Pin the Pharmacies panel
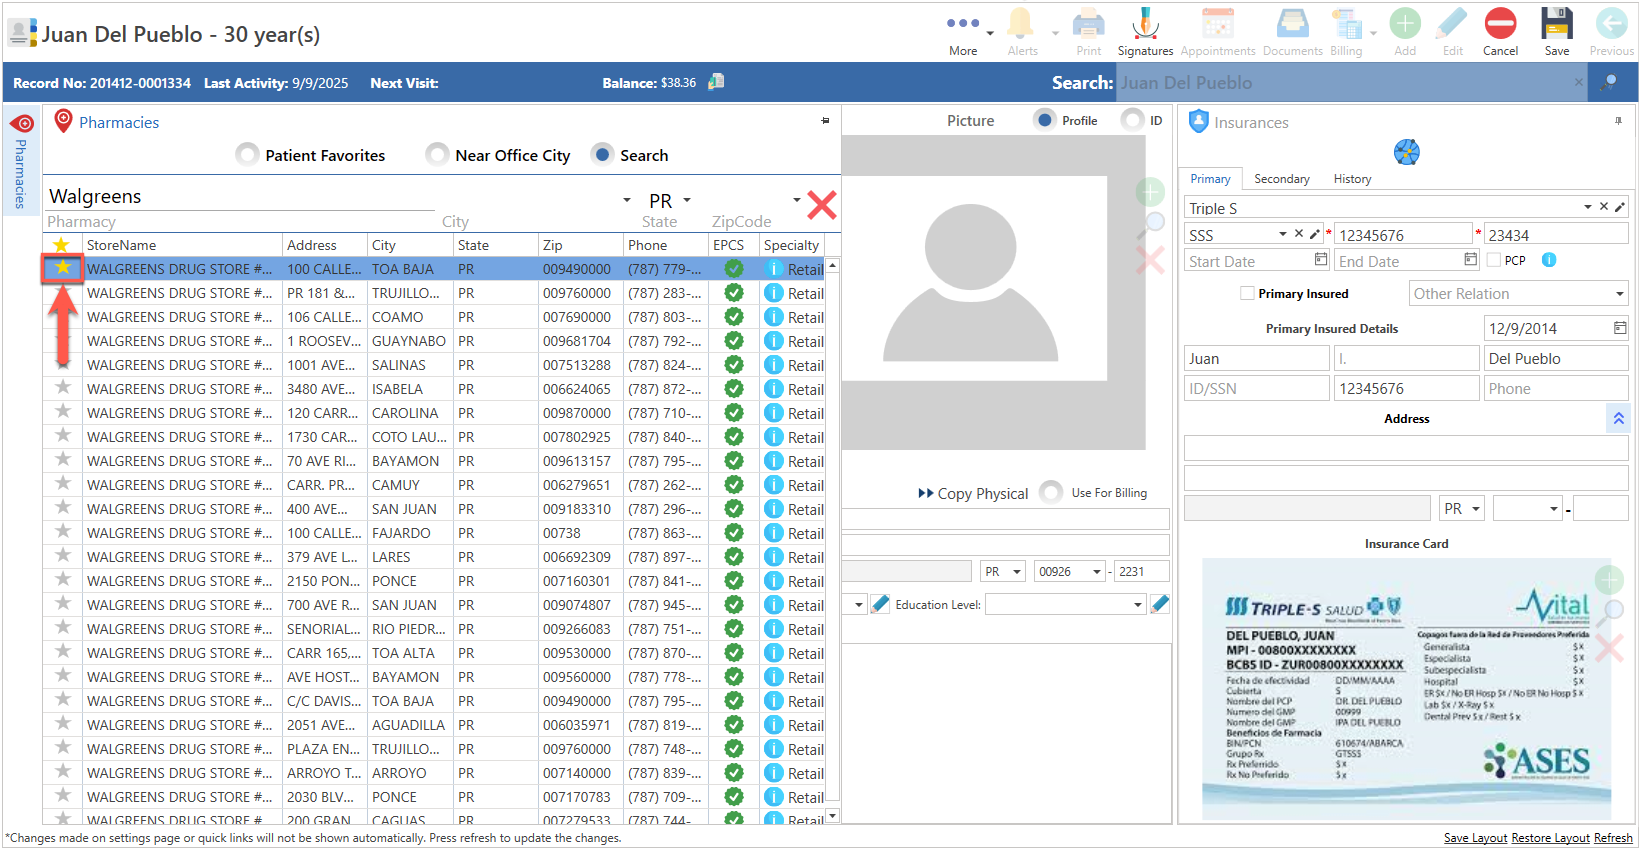The image size is (1641, 853). pyautogui.click(x=825, y=121)
